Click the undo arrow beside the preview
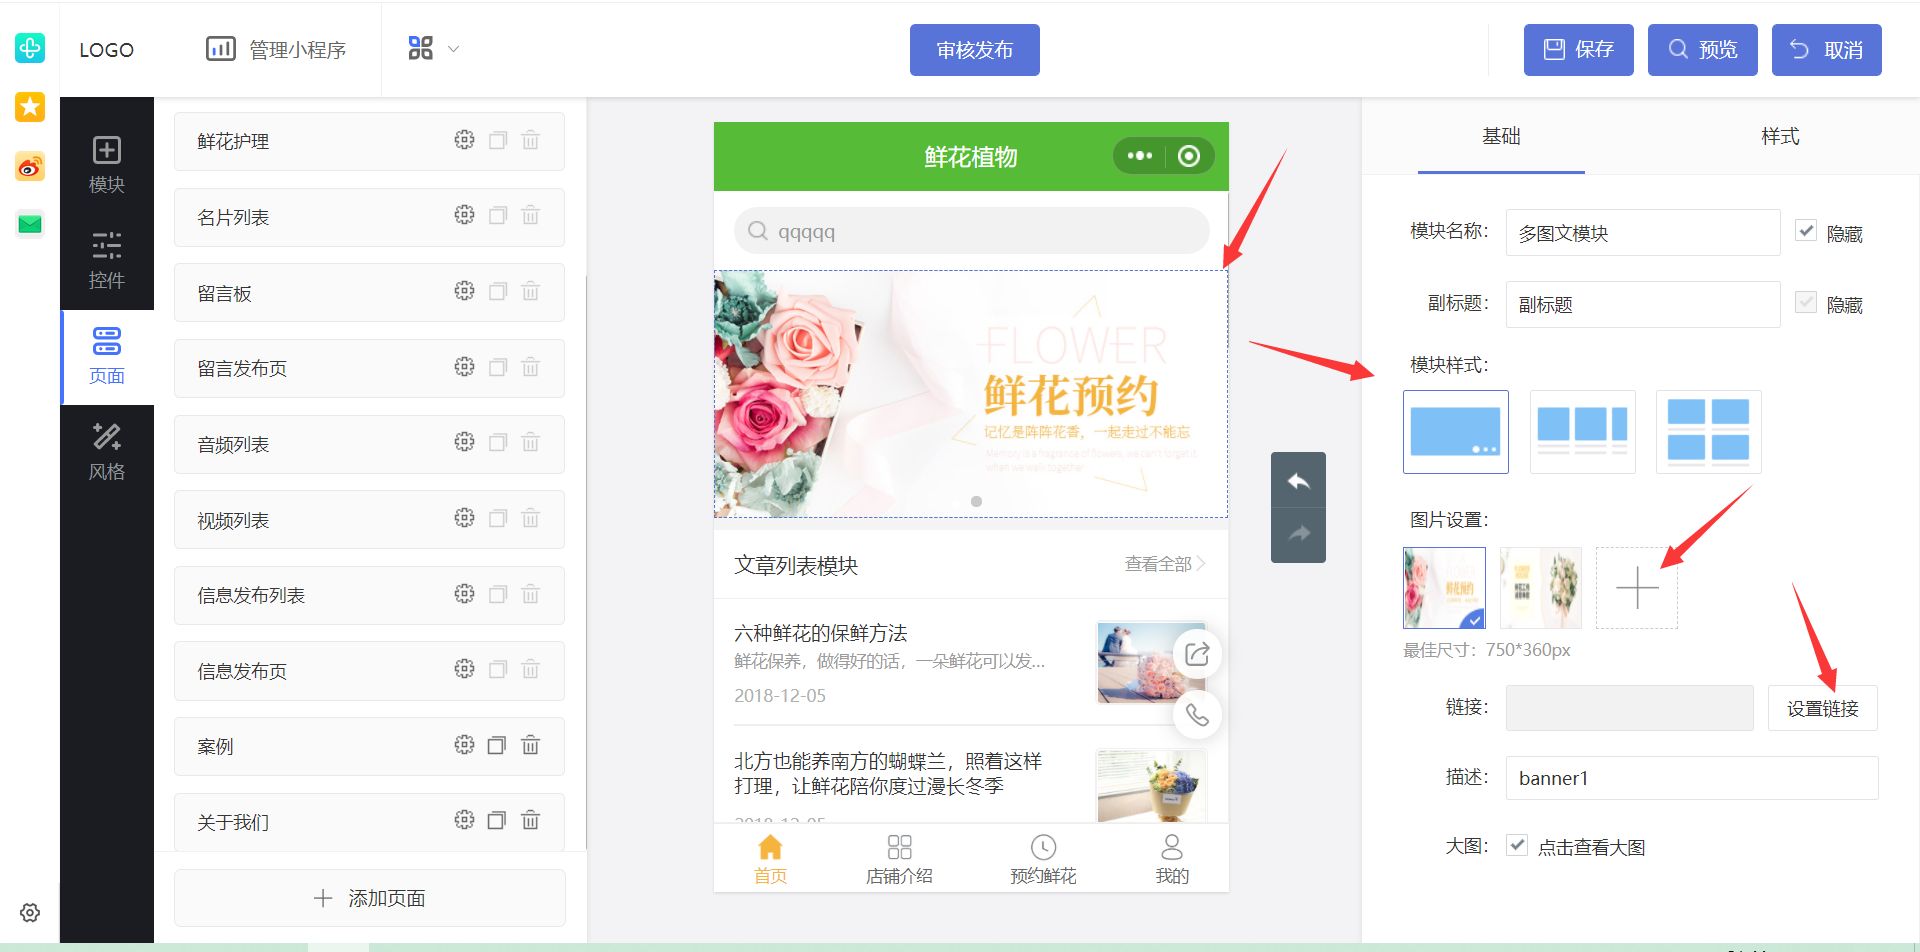The image size is (1920, 952). point(1298,481)
